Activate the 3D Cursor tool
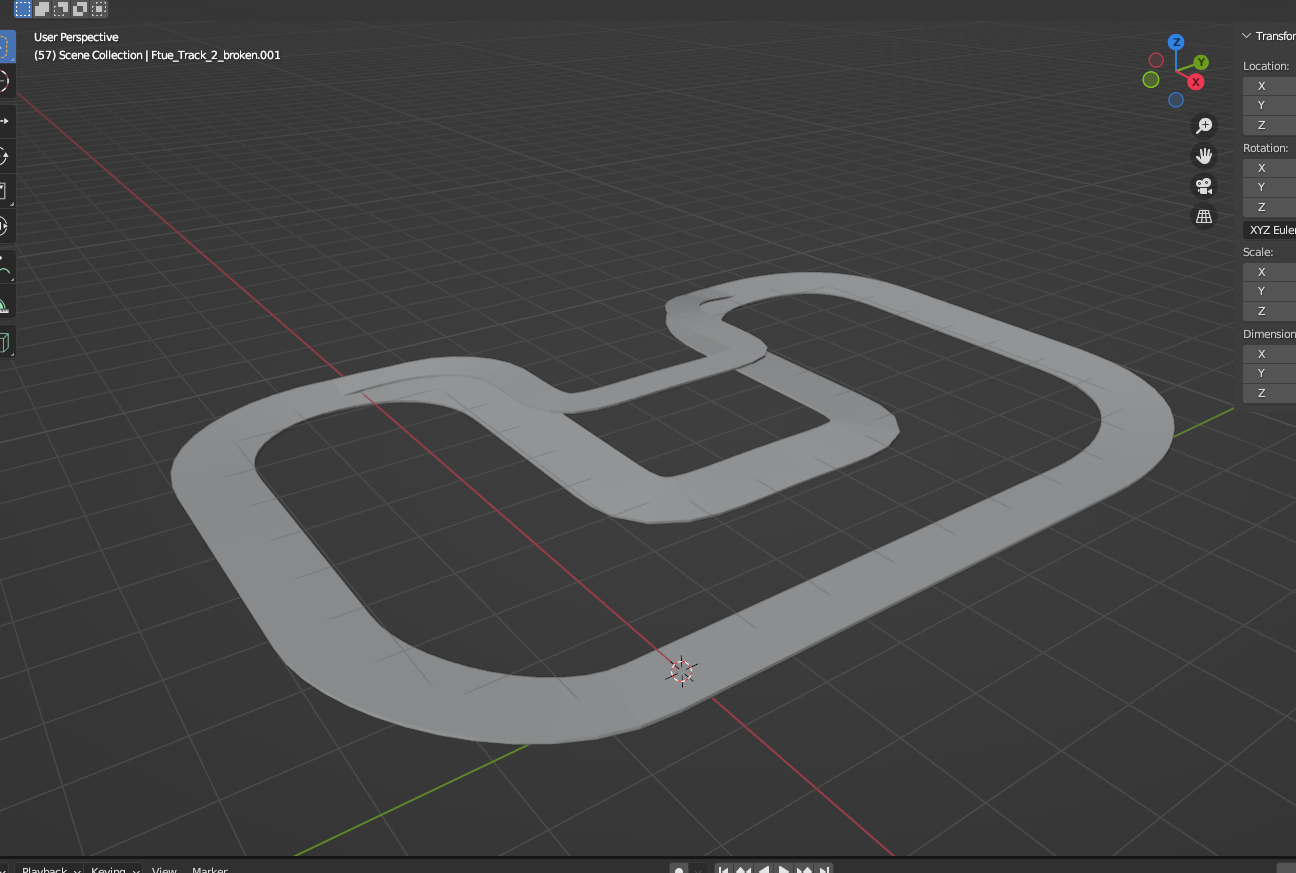Screen dimensions: 1296x873 point(8,82)
